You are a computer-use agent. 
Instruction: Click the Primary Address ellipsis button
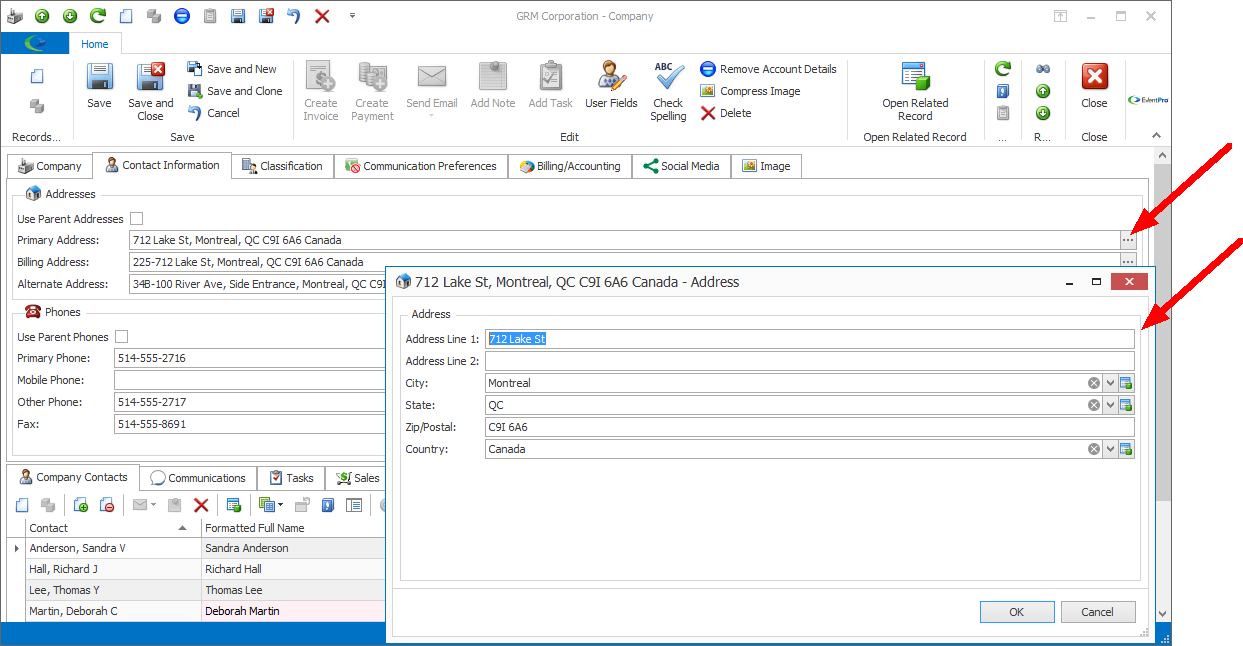pyautogui.click(x=1128, y=240)
